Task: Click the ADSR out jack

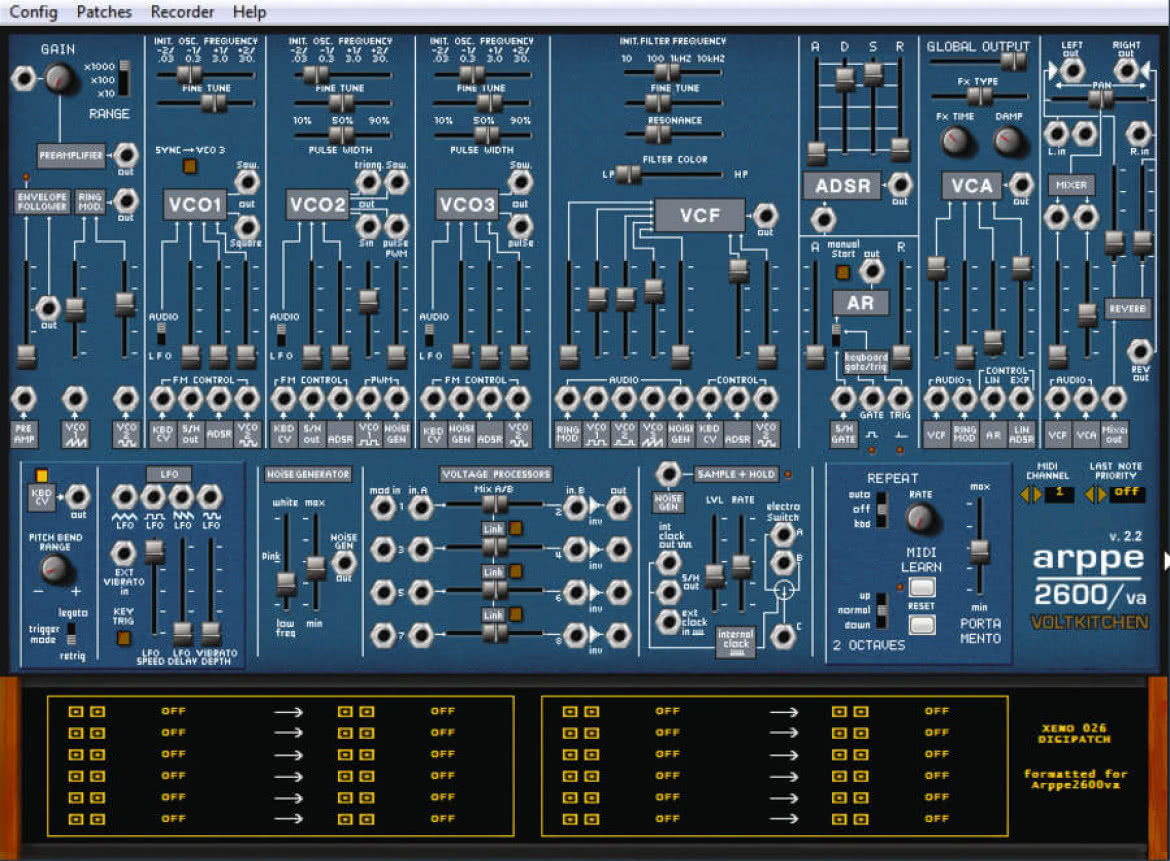Action: tap(900, 184)
